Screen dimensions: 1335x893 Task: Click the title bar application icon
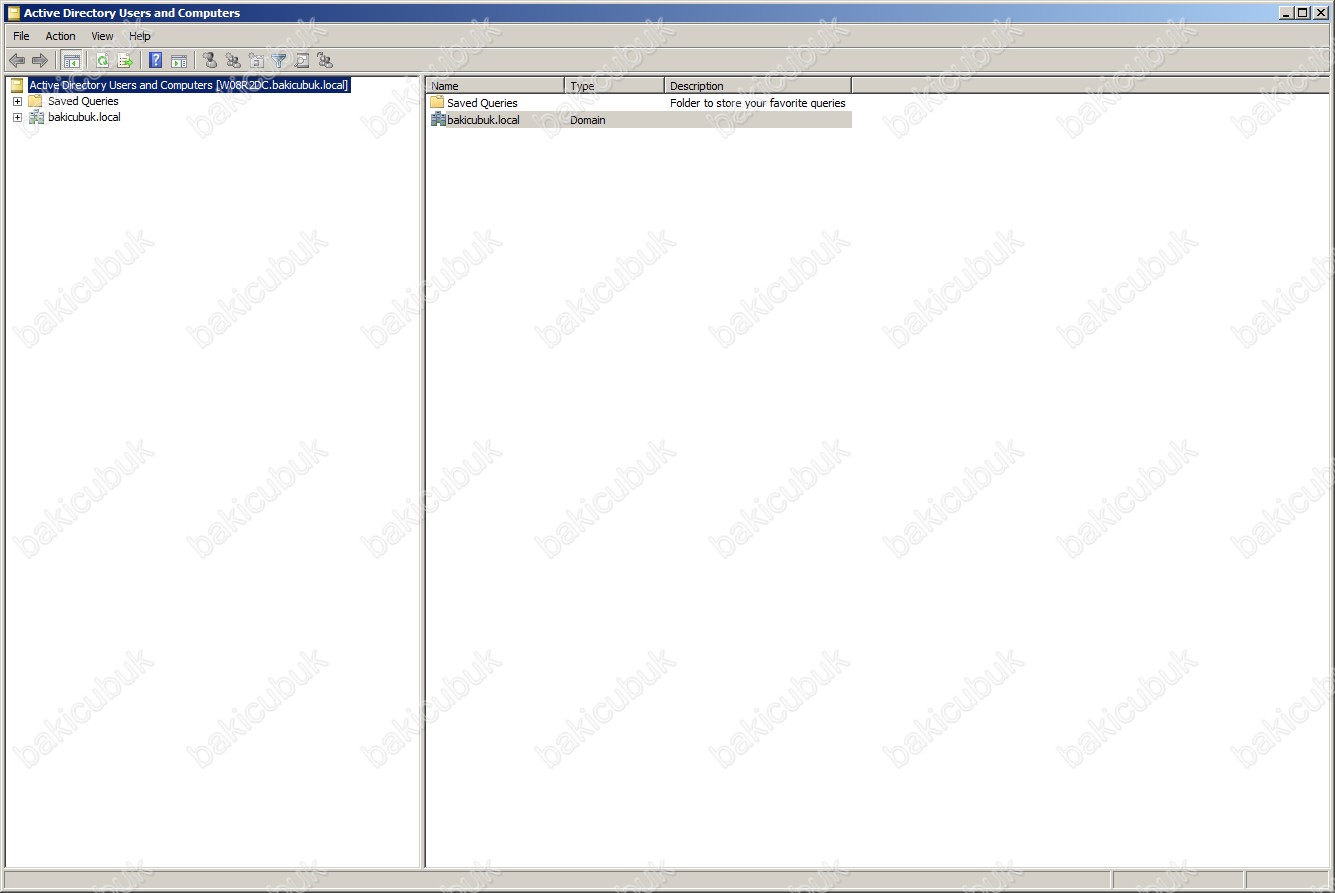pyautogui.click(x=13, y=13)
